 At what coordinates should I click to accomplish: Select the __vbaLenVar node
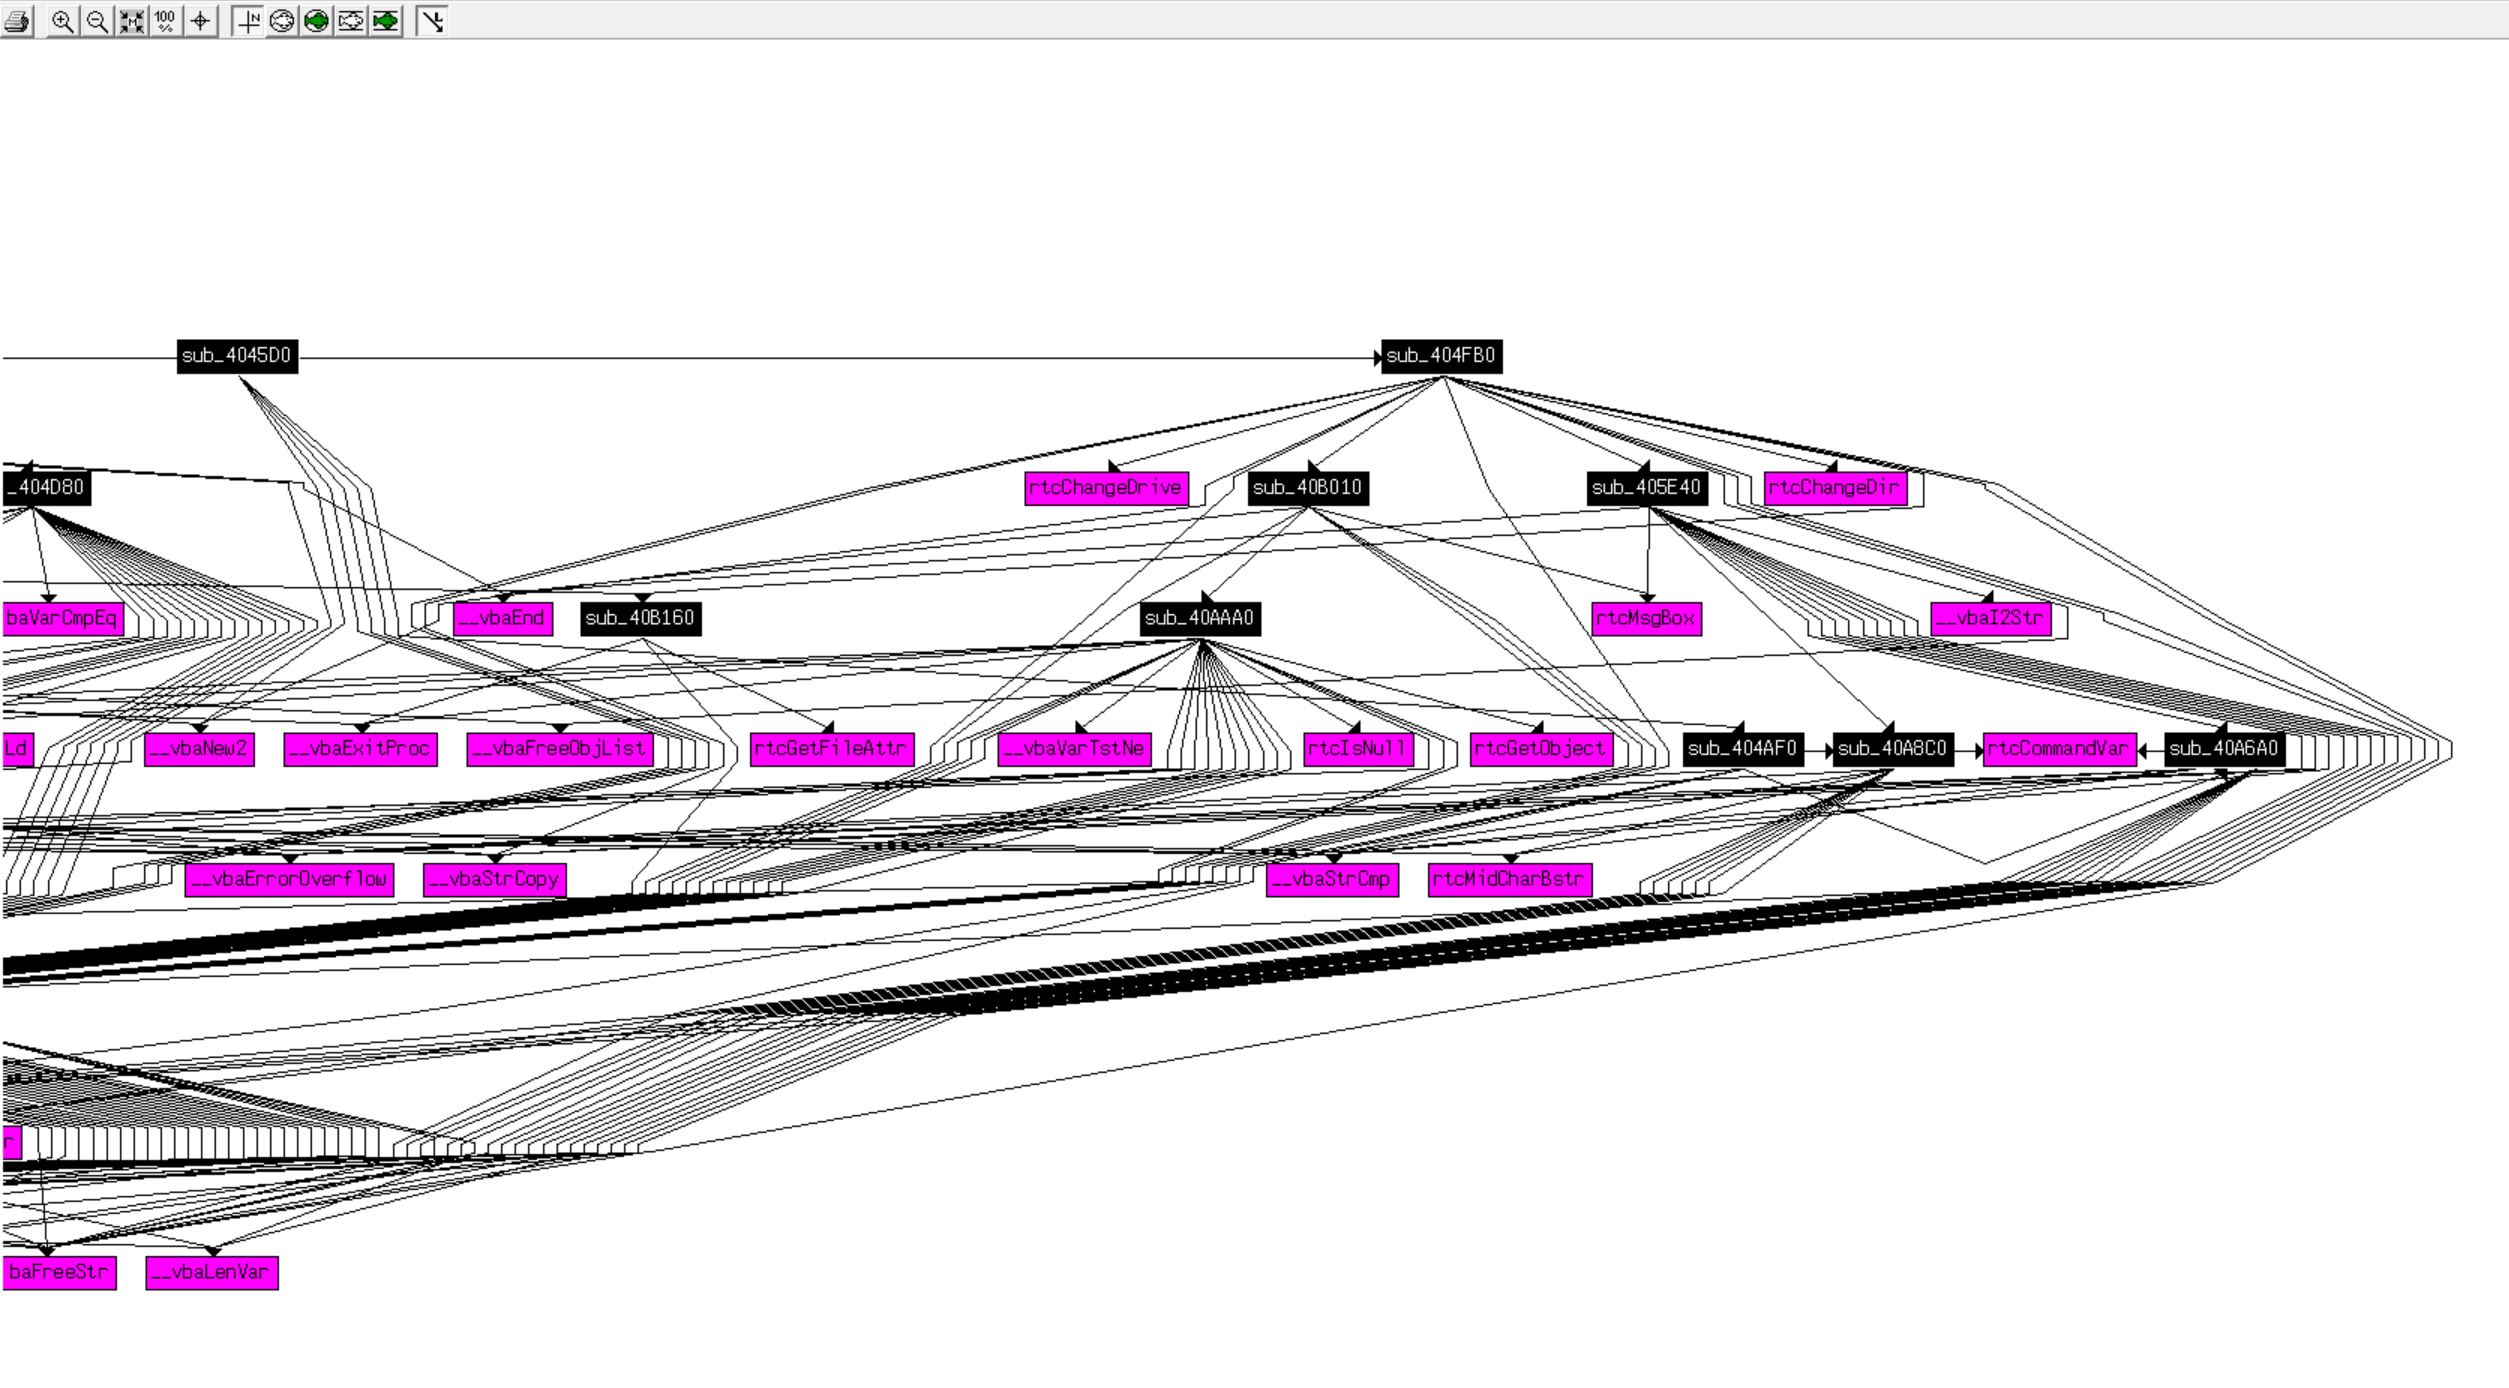point(212,1273)
